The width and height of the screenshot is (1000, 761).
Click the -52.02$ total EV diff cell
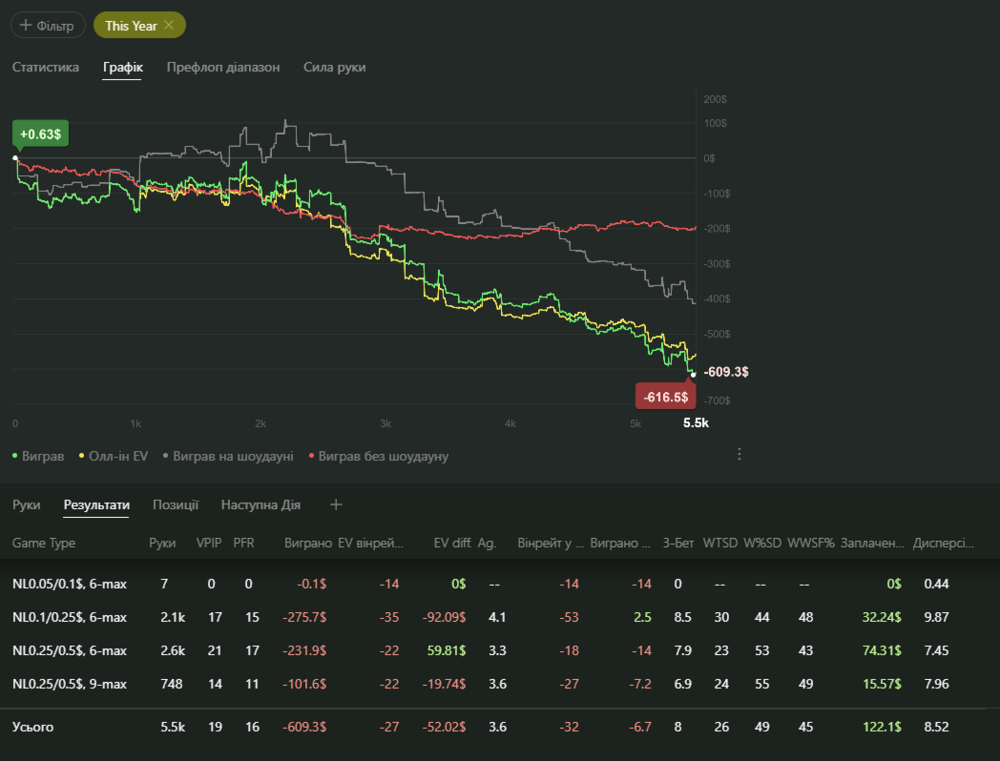[444, 727]
